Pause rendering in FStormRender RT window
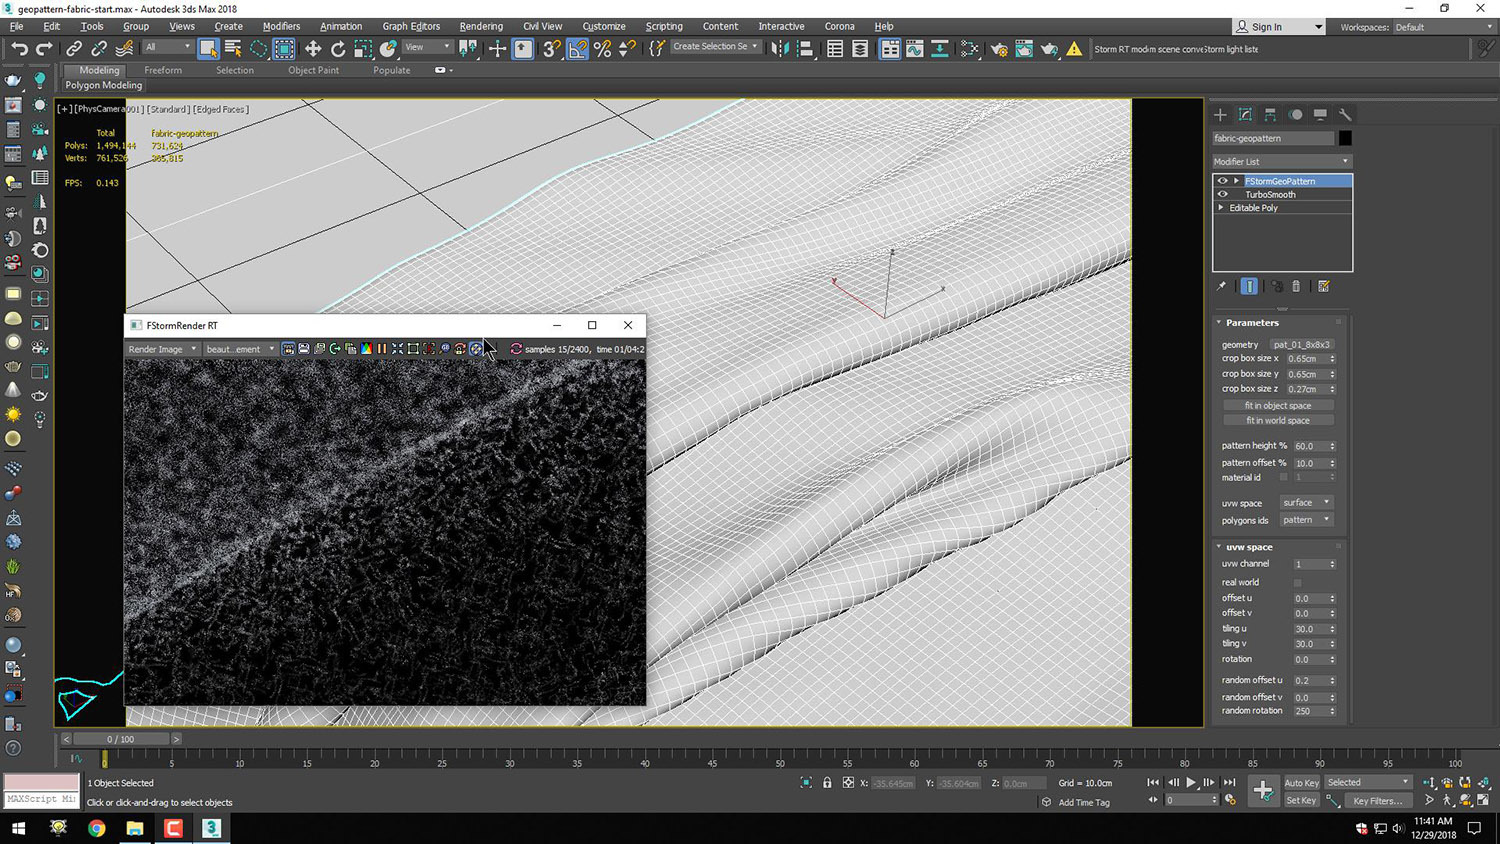Screen dimensions: 1500x844 click(382, 349)
